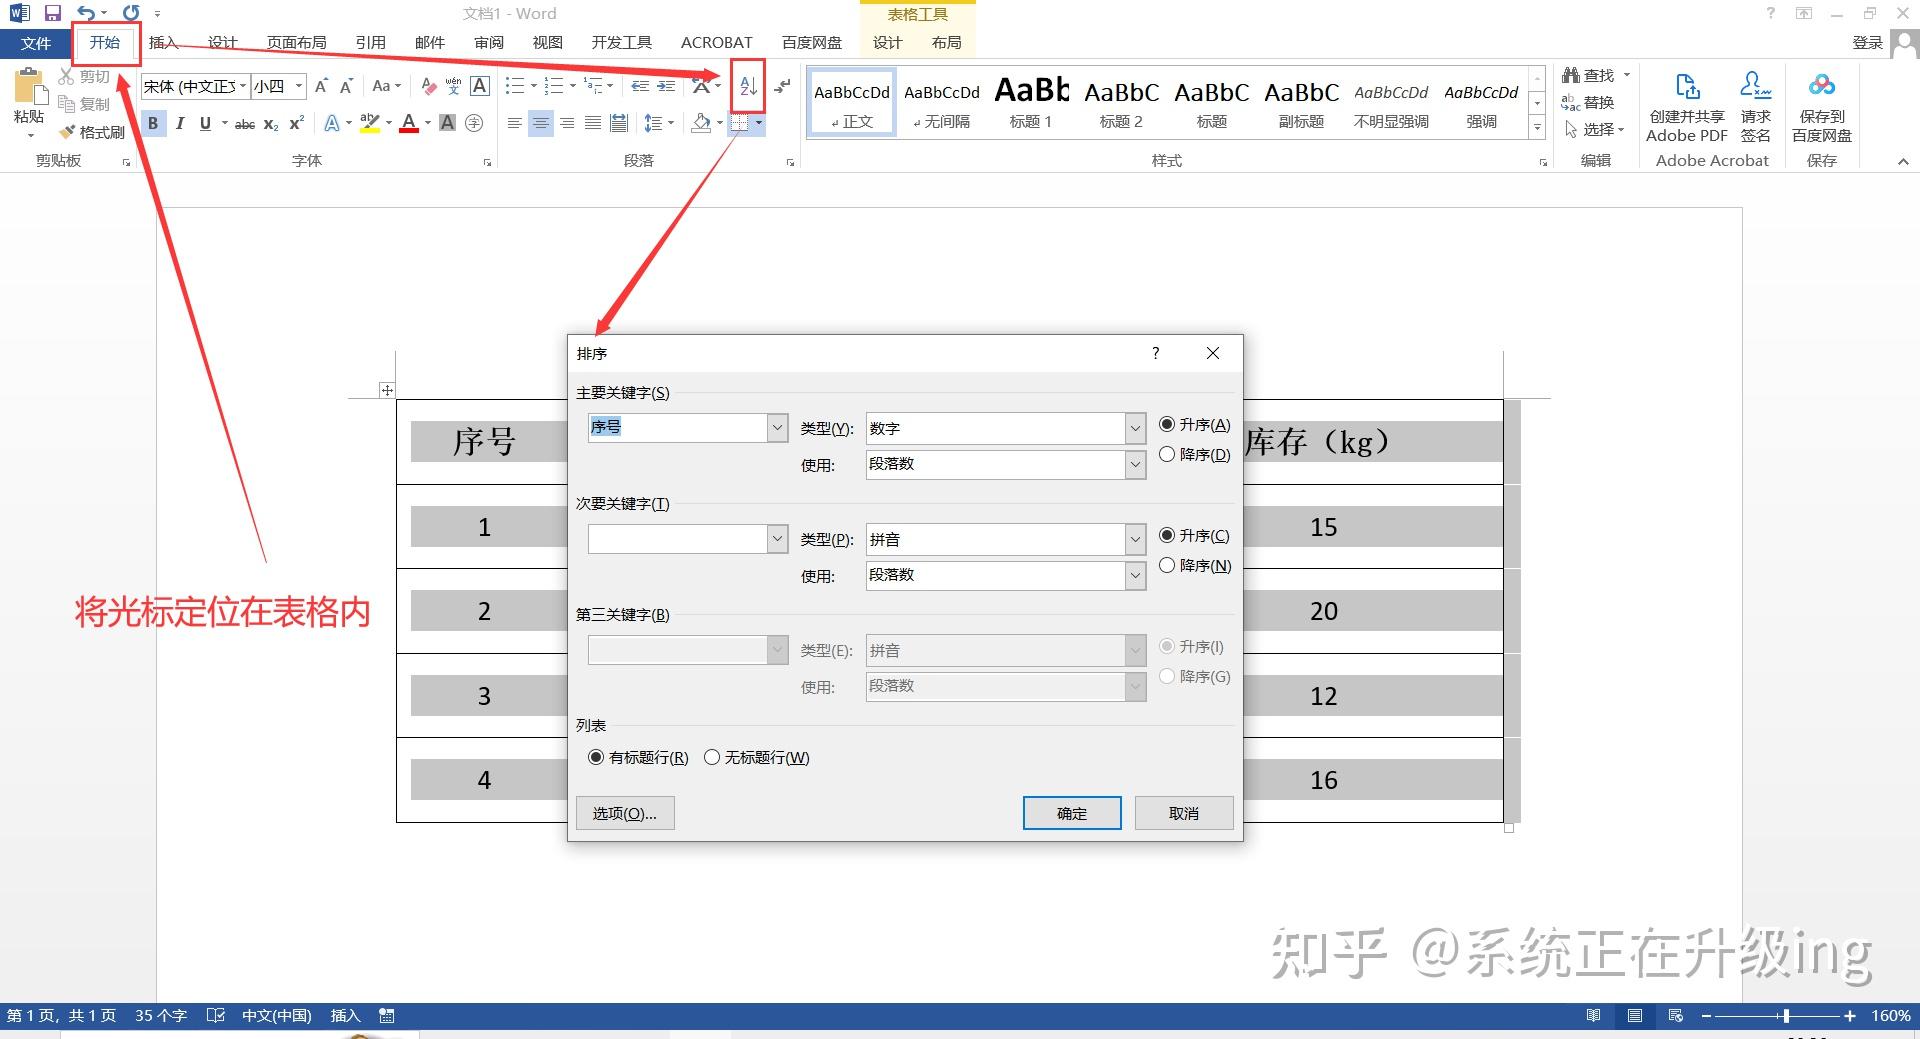Open the font size dropdown 小四
Screen dimensions: 1920x1039
point(298,87)
